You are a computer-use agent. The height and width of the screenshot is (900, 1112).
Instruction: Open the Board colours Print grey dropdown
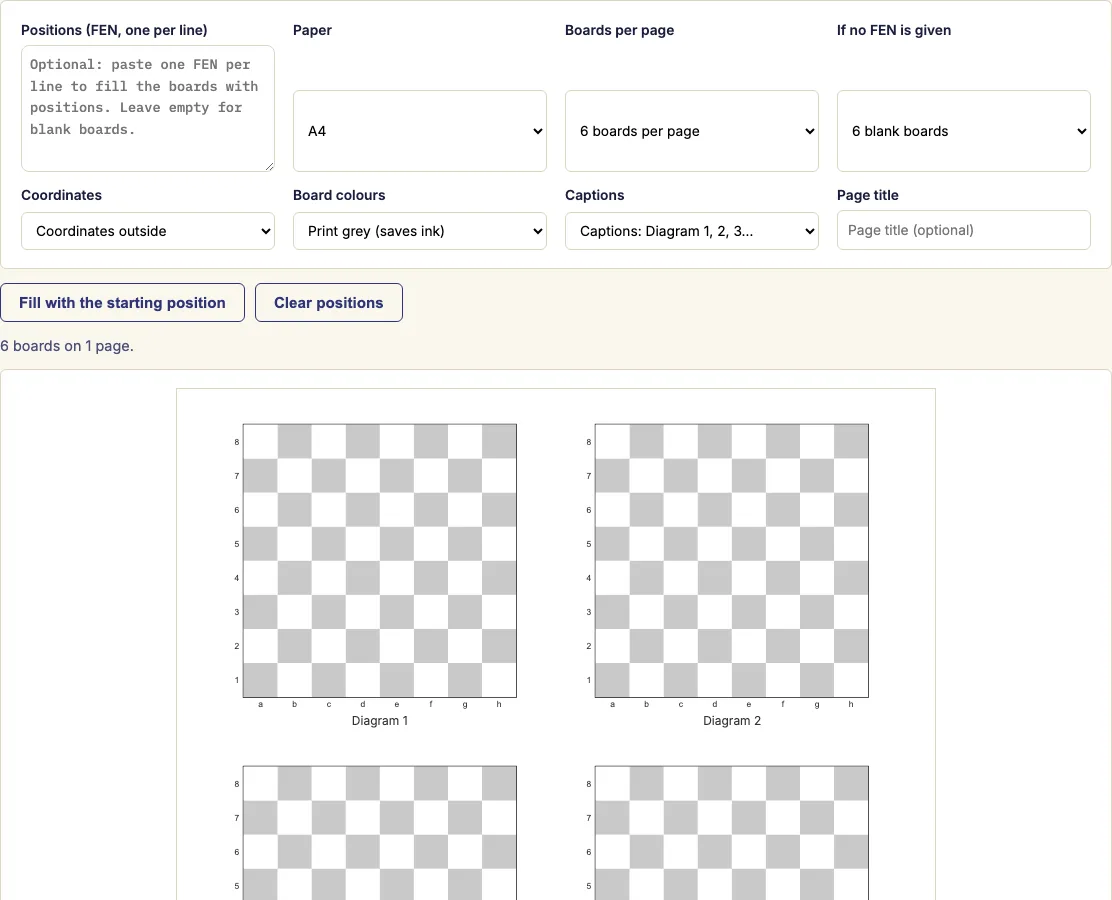click(420, 231)
